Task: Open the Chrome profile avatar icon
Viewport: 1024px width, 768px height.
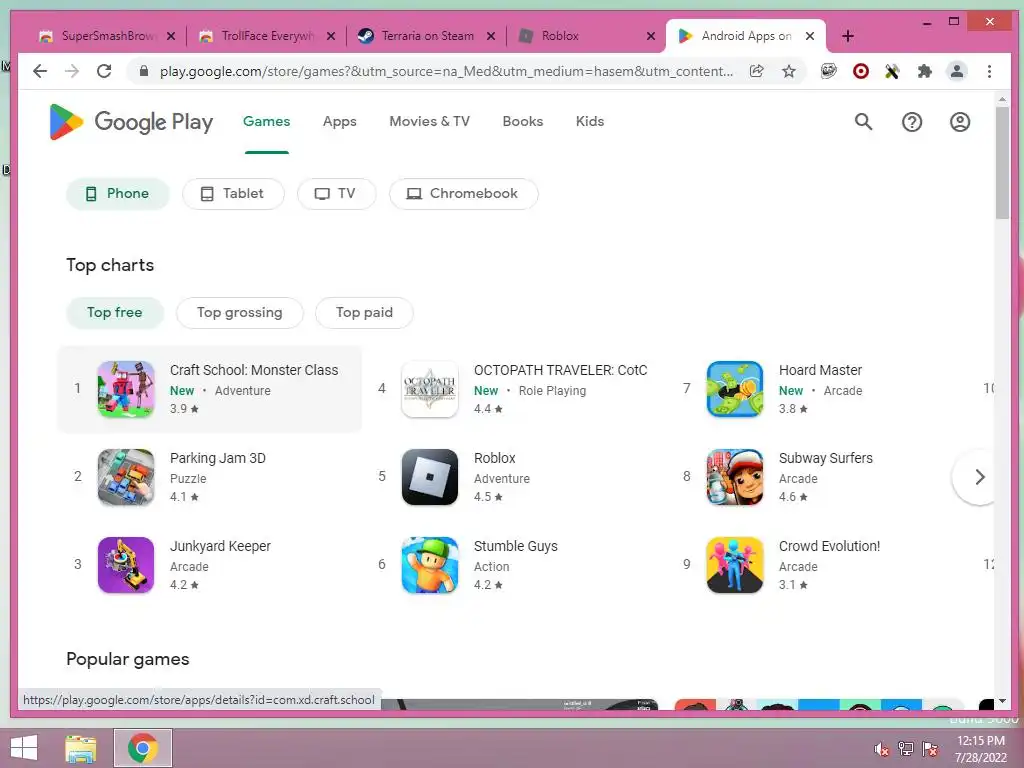Action: point(957,71)
